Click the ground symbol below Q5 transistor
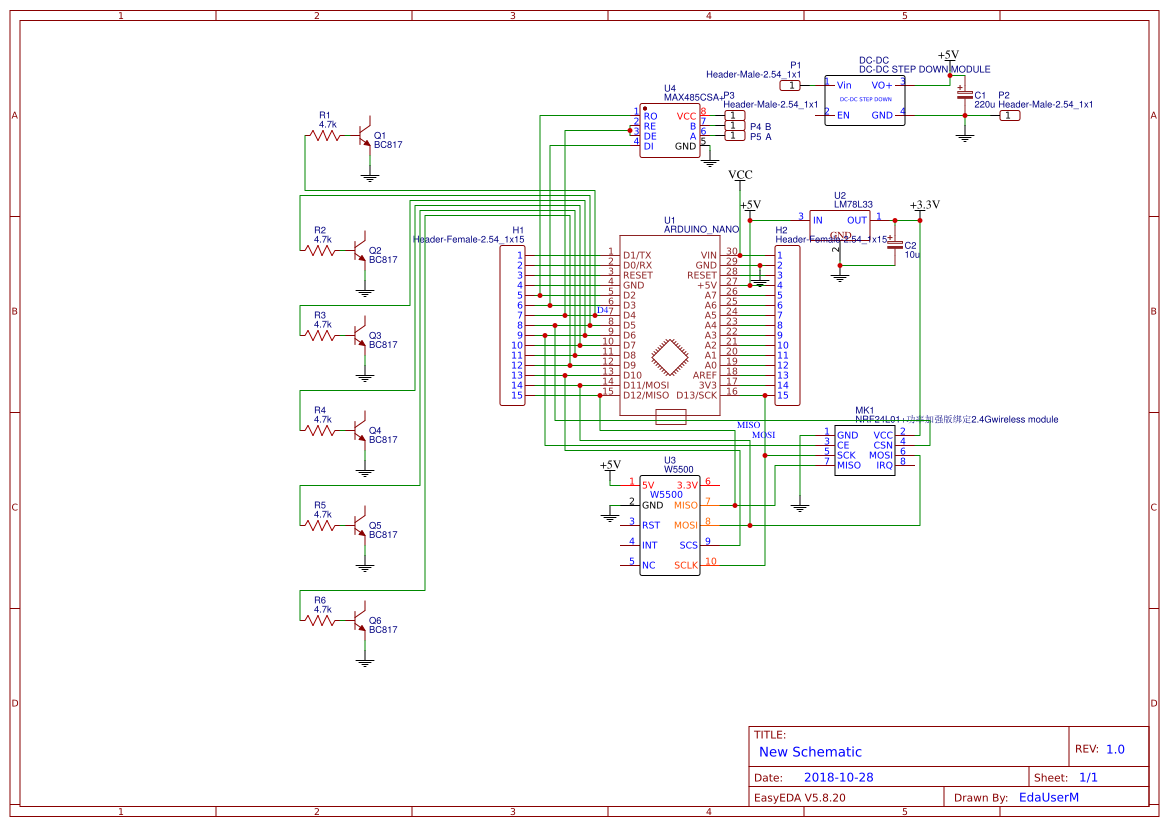1169x827 pixels. click(365, 566)
